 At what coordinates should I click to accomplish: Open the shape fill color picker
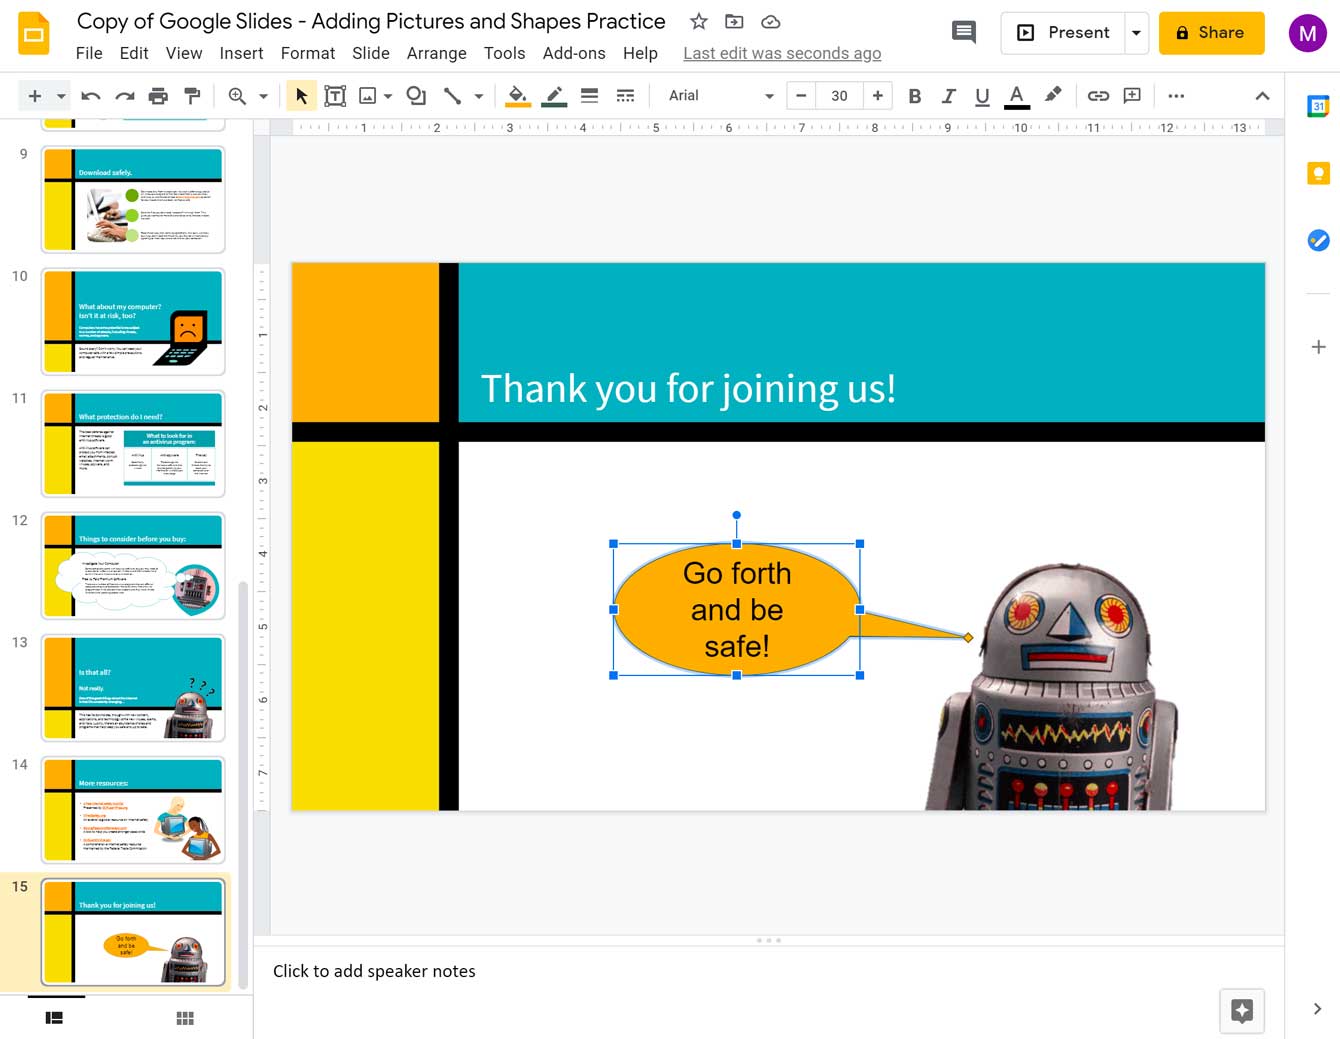click(x=517, y=96)
